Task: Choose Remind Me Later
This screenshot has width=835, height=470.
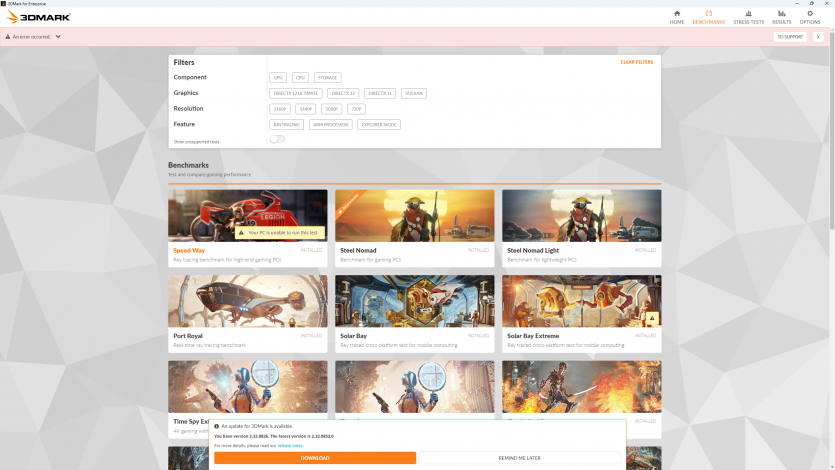Action: (520, 458)
